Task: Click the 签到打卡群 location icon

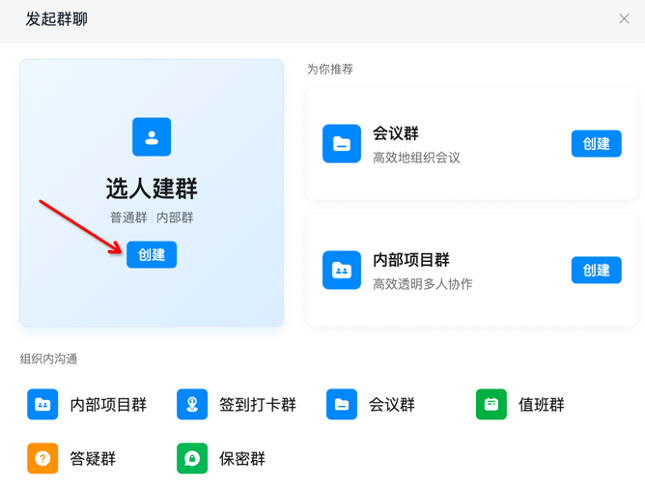Action: 192,404
